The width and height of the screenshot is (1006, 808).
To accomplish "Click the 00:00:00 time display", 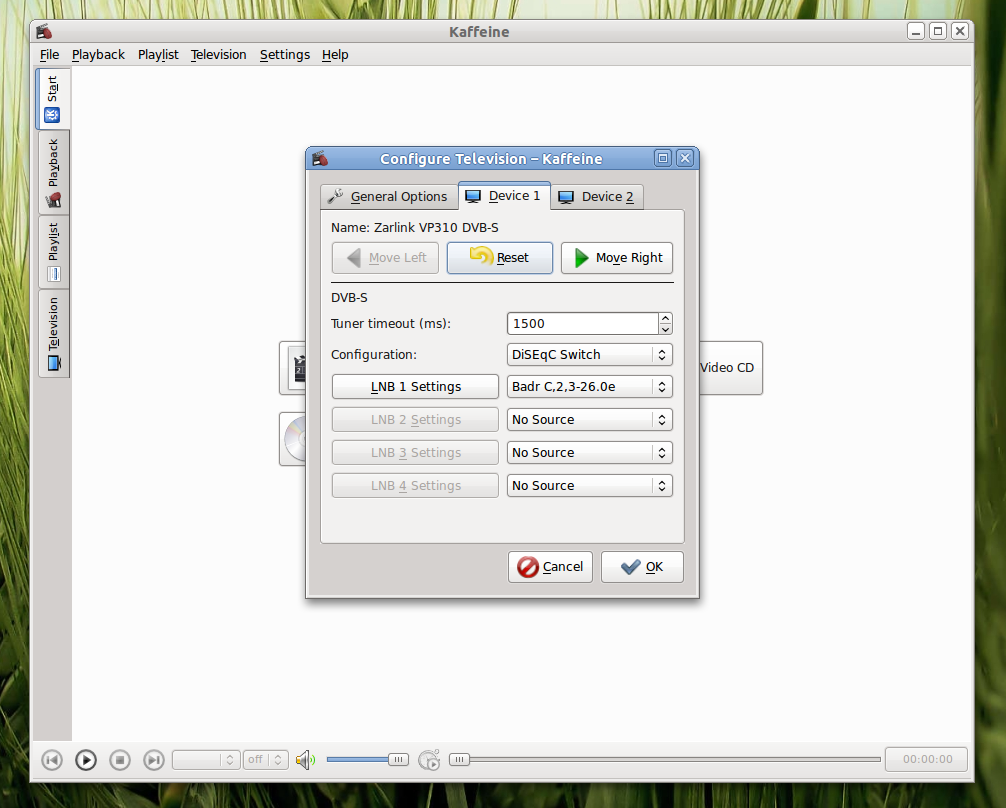I will 927,759.
